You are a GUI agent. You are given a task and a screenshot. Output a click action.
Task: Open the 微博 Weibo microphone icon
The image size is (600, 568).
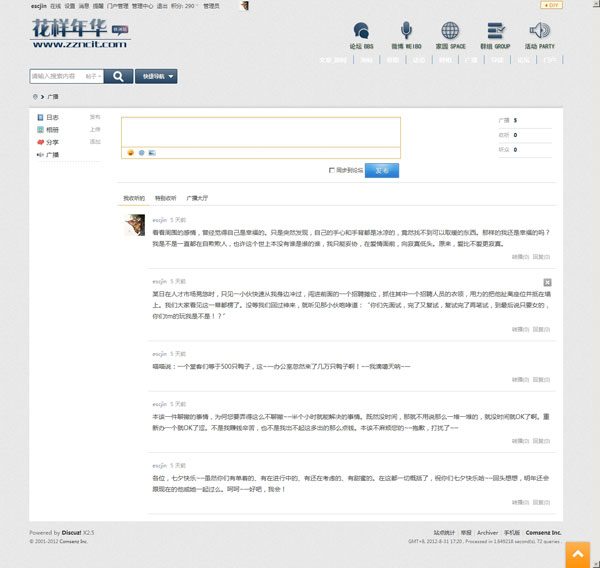[405, 31]
